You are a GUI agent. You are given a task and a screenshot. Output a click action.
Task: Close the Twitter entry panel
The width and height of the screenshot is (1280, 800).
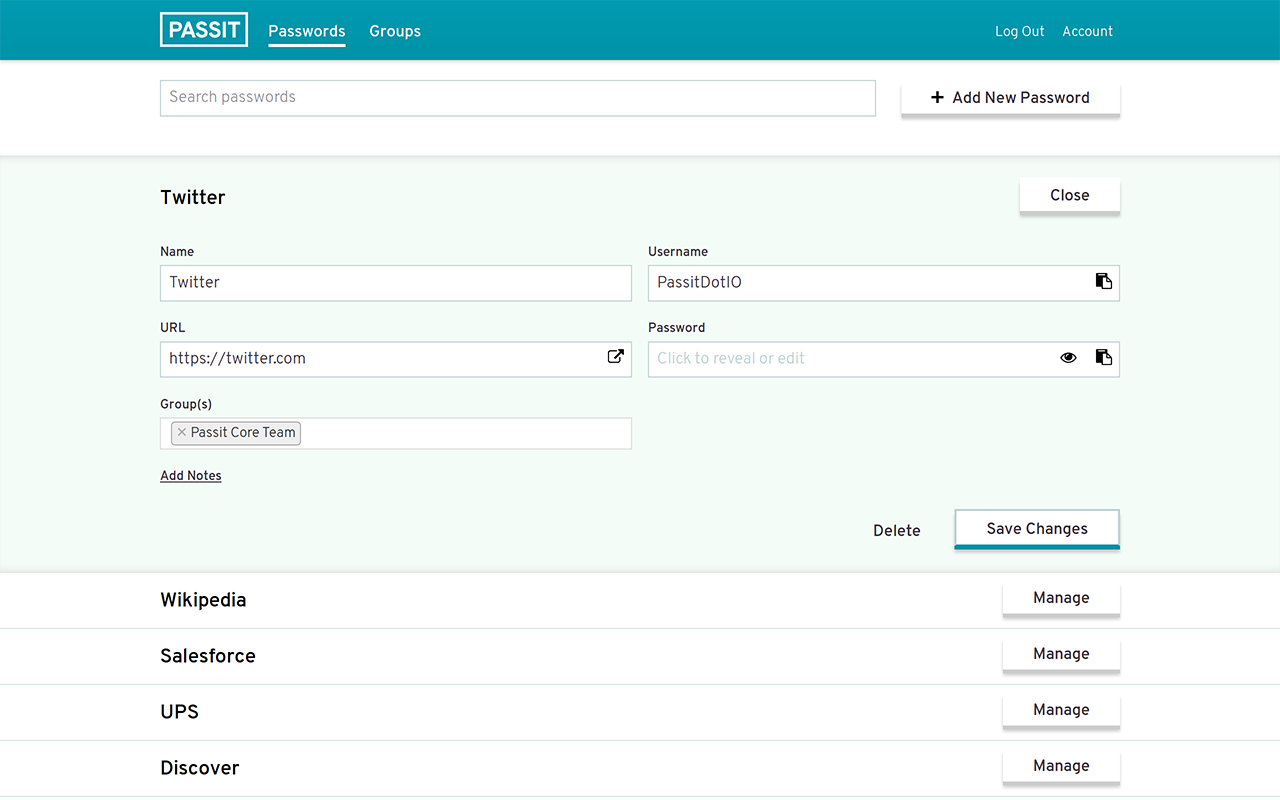click(1069, 195)
